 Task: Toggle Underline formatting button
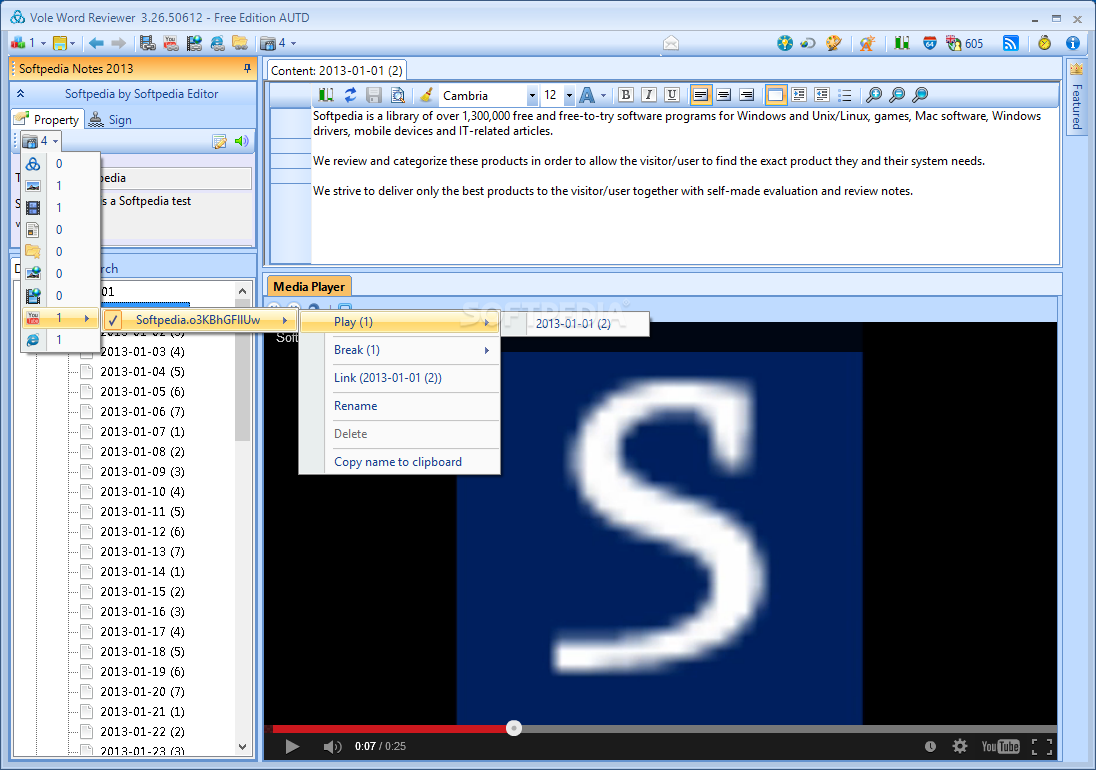tap(672, 95)
